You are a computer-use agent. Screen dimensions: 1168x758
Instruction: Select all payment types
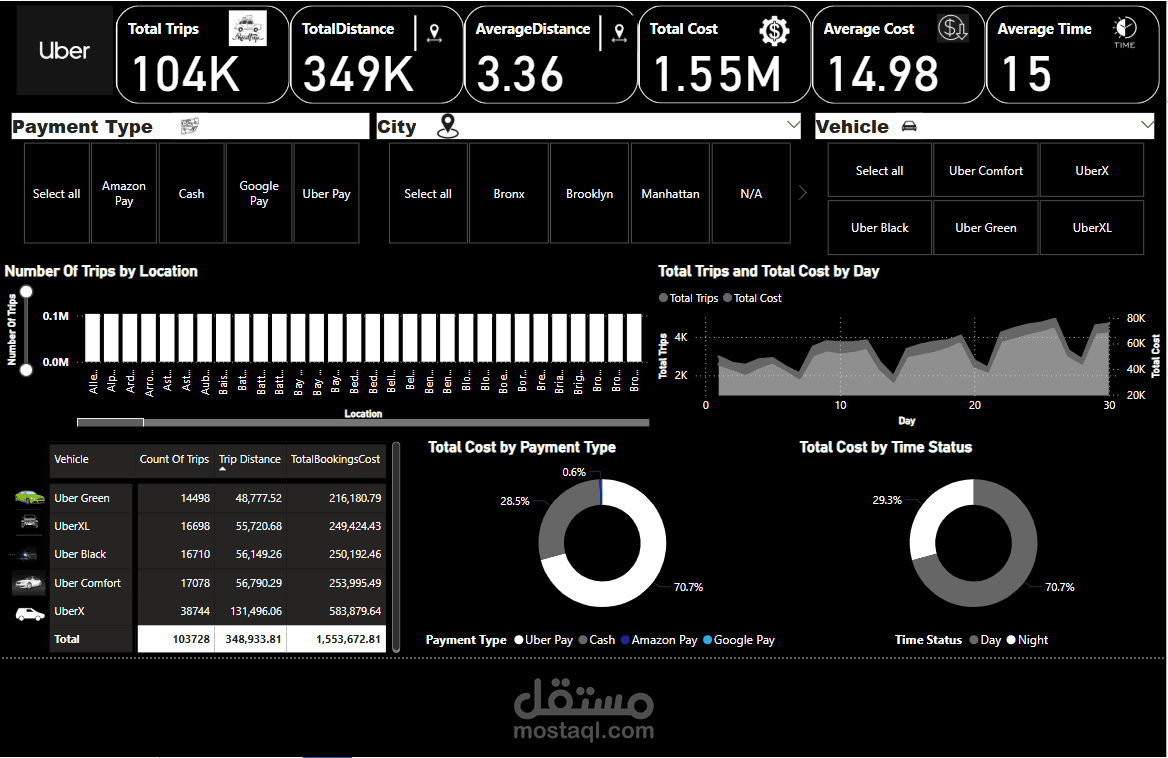(x=57, y=194)
